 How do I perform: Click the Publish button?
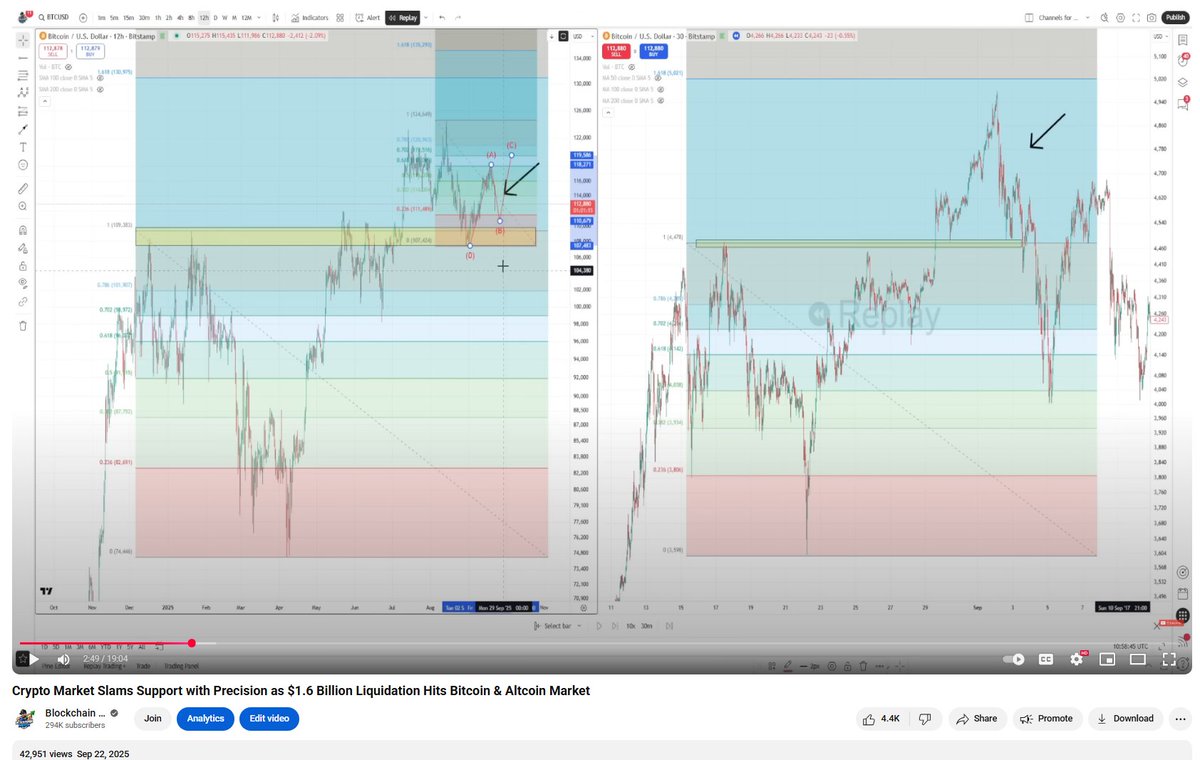(x=1175, y=17)
